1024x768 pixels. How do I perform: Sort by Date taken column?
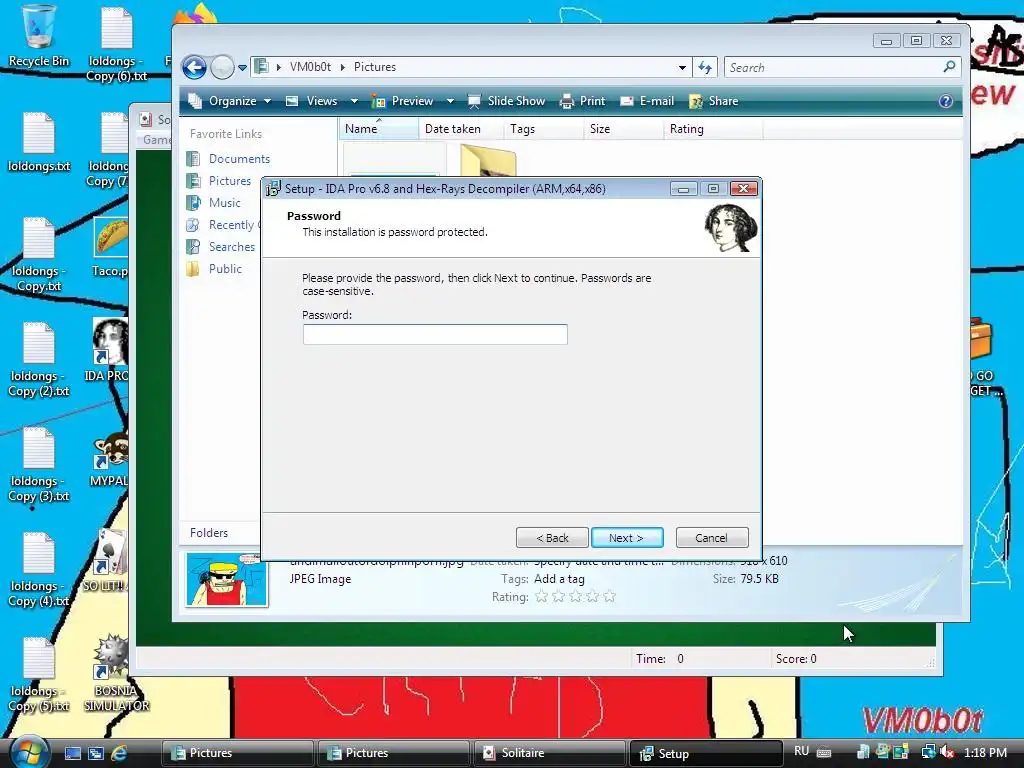pyautogui.click(x=460, y=129)
